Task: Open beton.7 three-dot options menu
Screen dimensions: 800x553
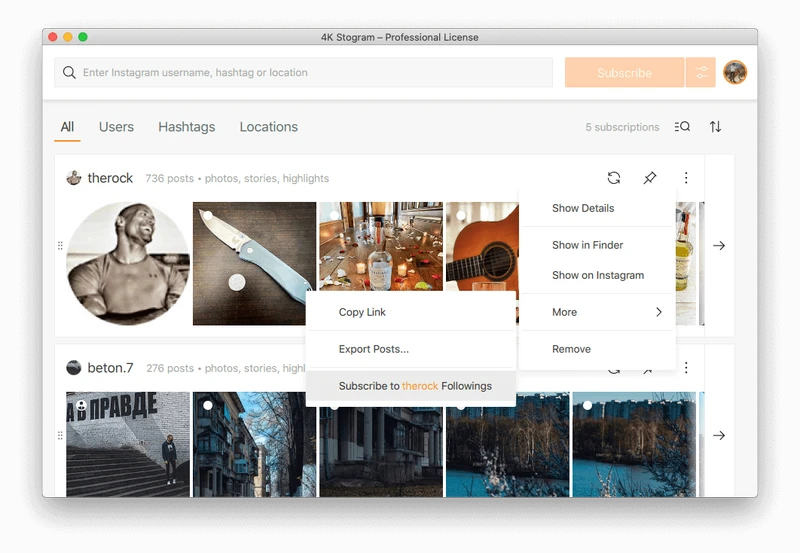Action: tap(686, 367)
